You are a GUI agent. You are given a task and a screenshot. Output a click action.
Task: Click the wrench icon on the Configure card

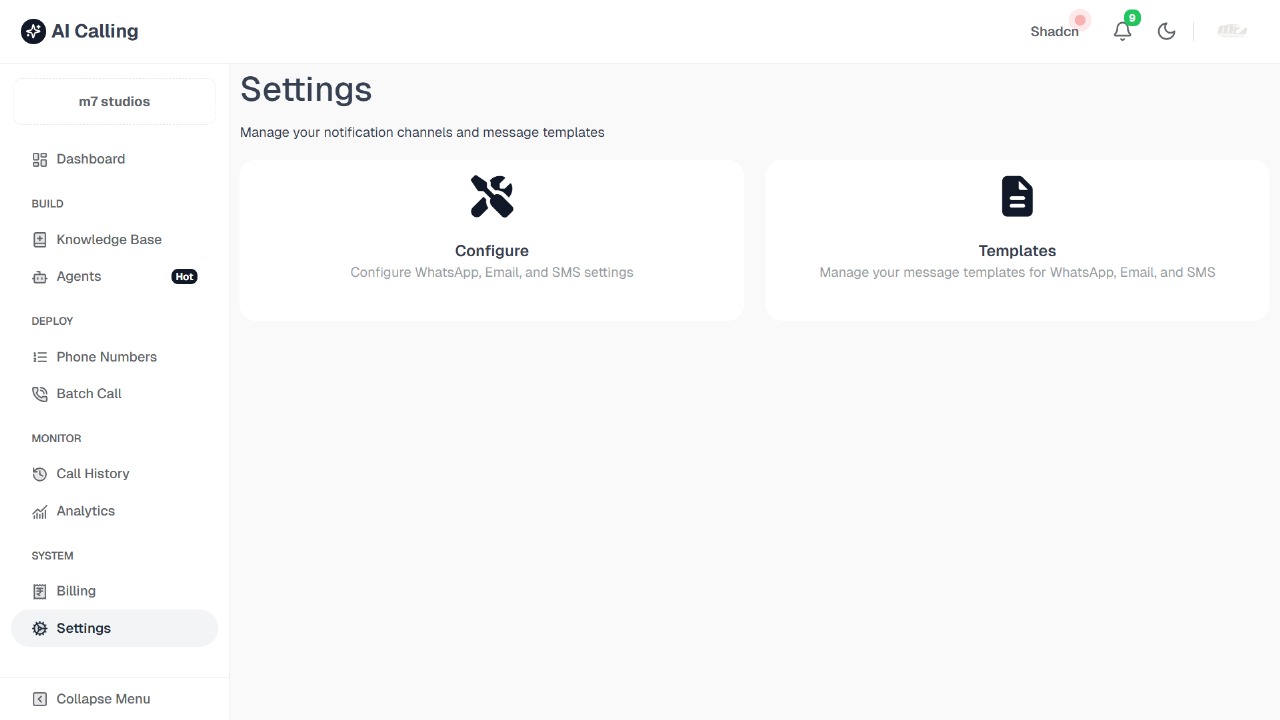[x=491, y=196]
